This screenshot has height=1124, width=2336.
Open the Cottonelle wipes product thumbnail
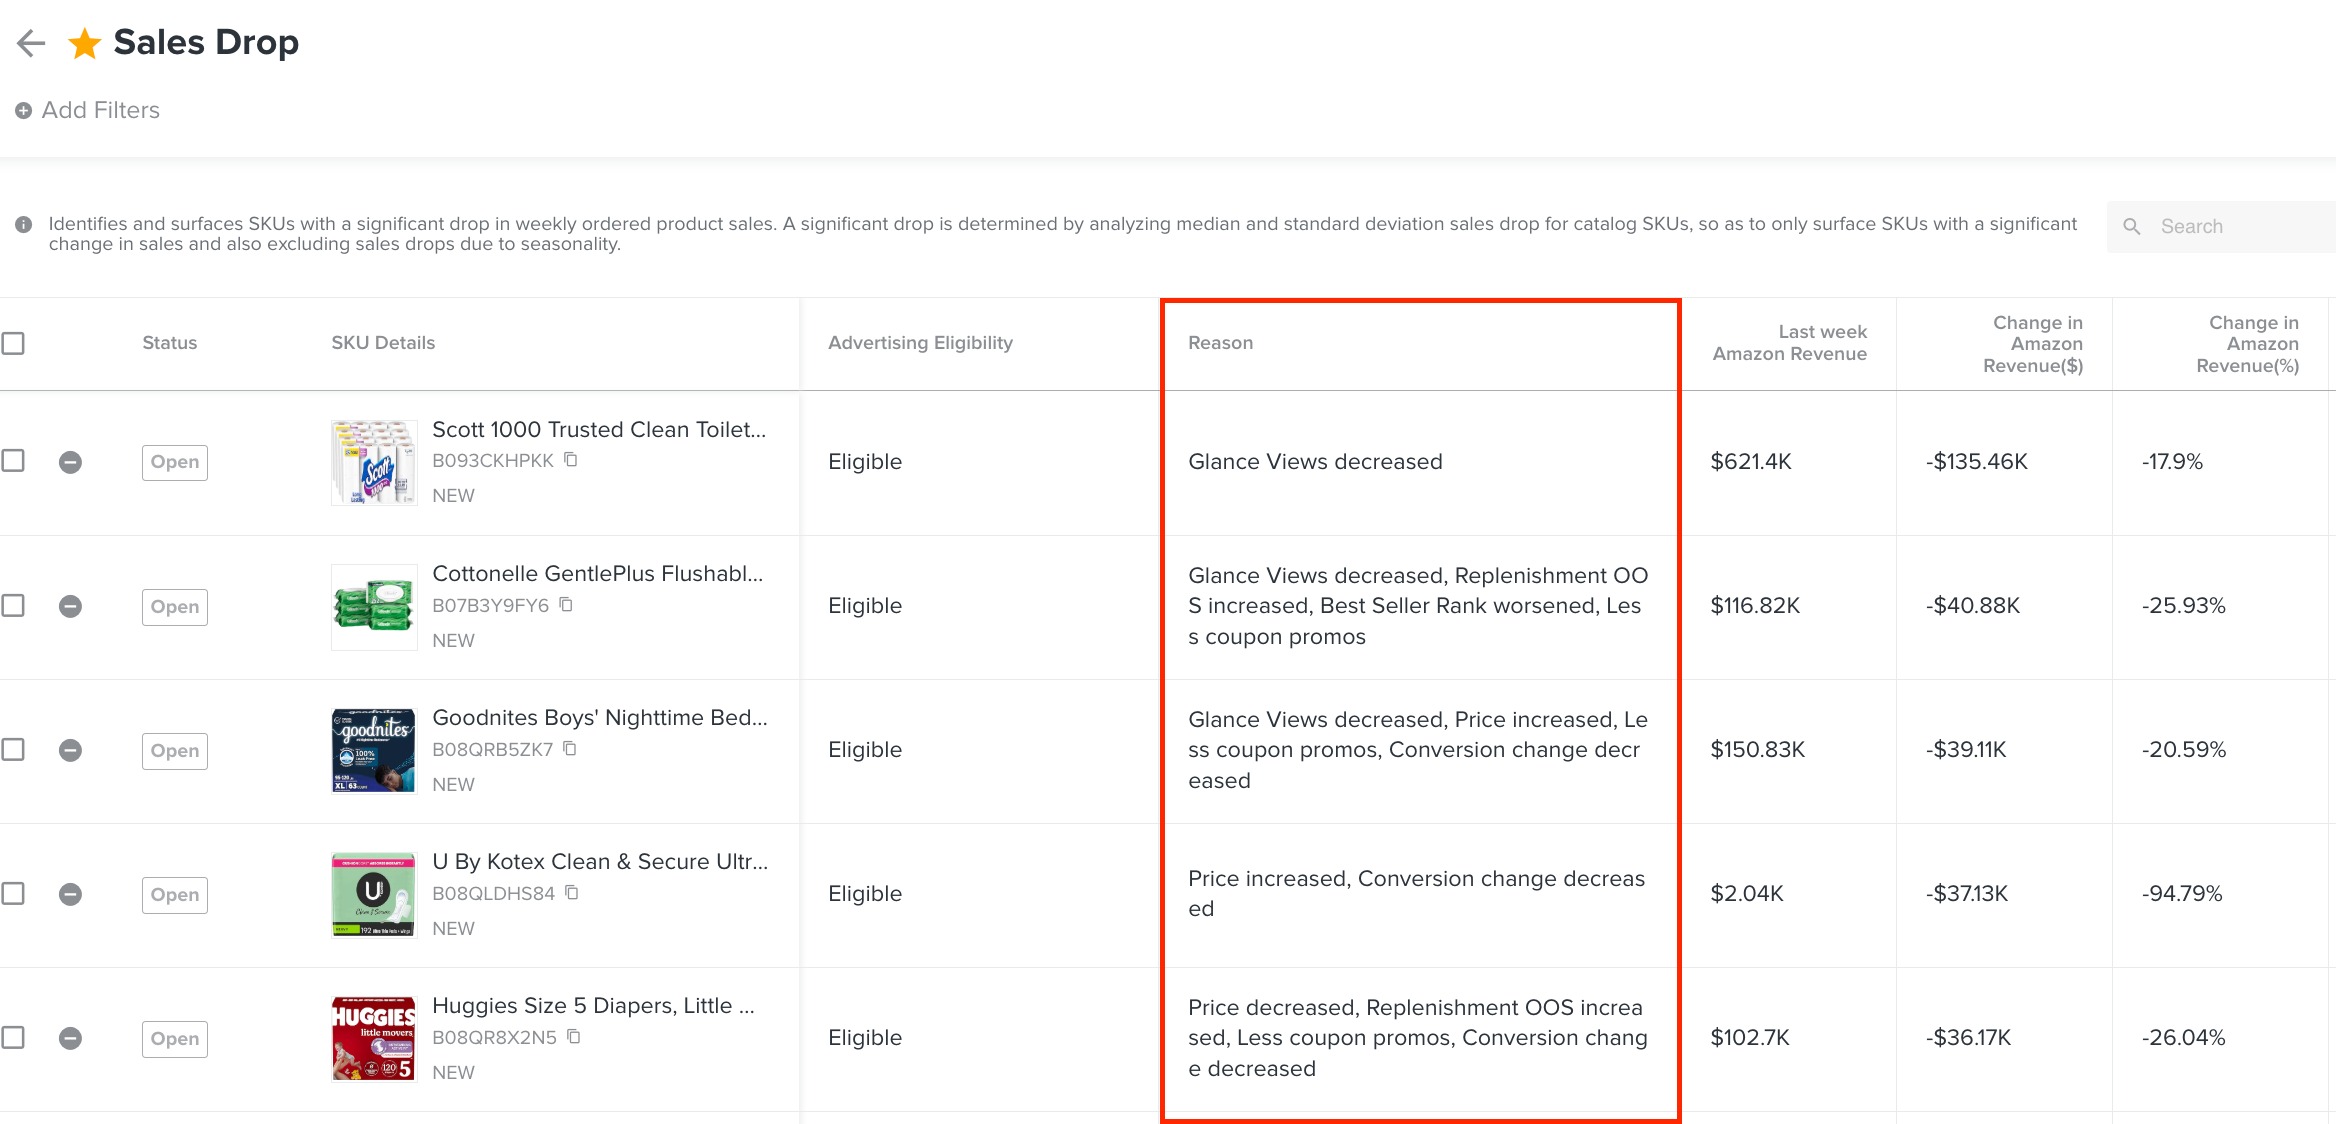(374, 607)
